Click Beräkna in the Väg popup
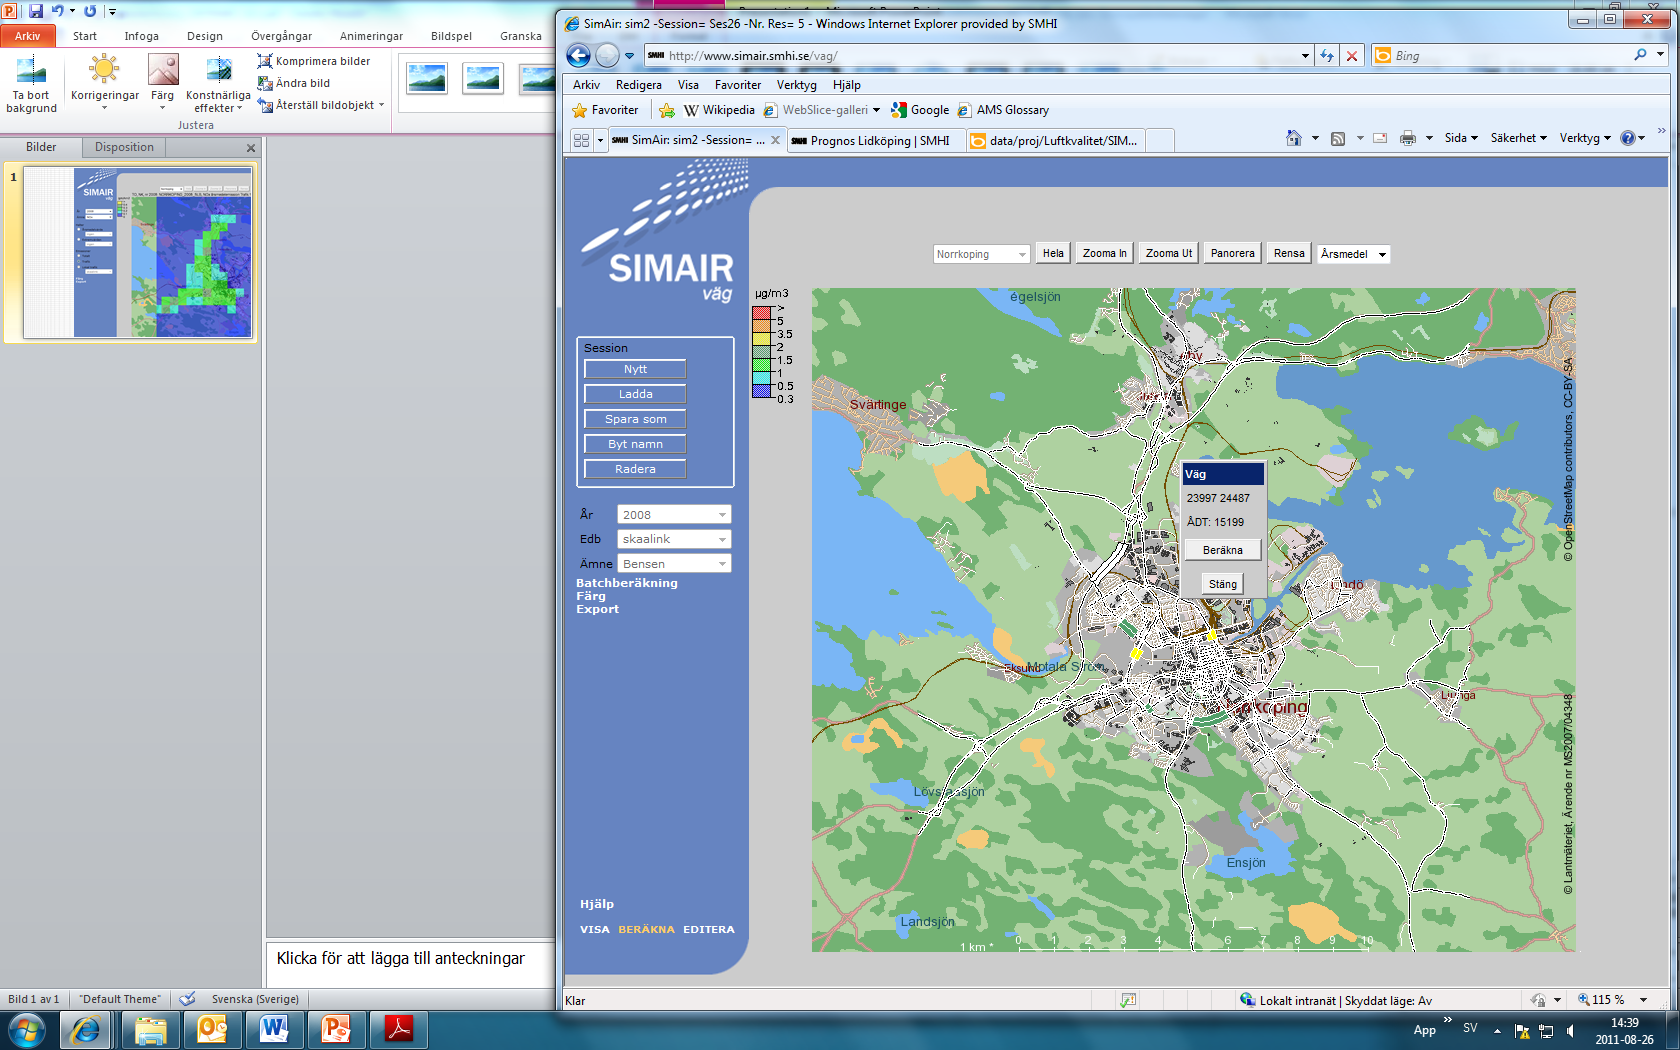This screenshot has height=1050, width=1680. [x=1222, y=550]
